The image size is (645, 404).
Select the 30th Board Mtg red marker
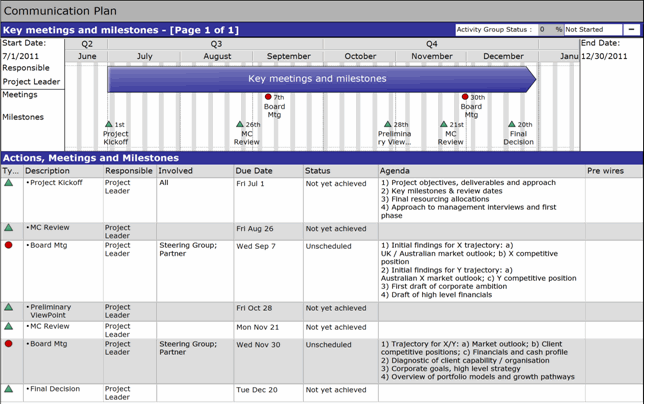point(465,97)
